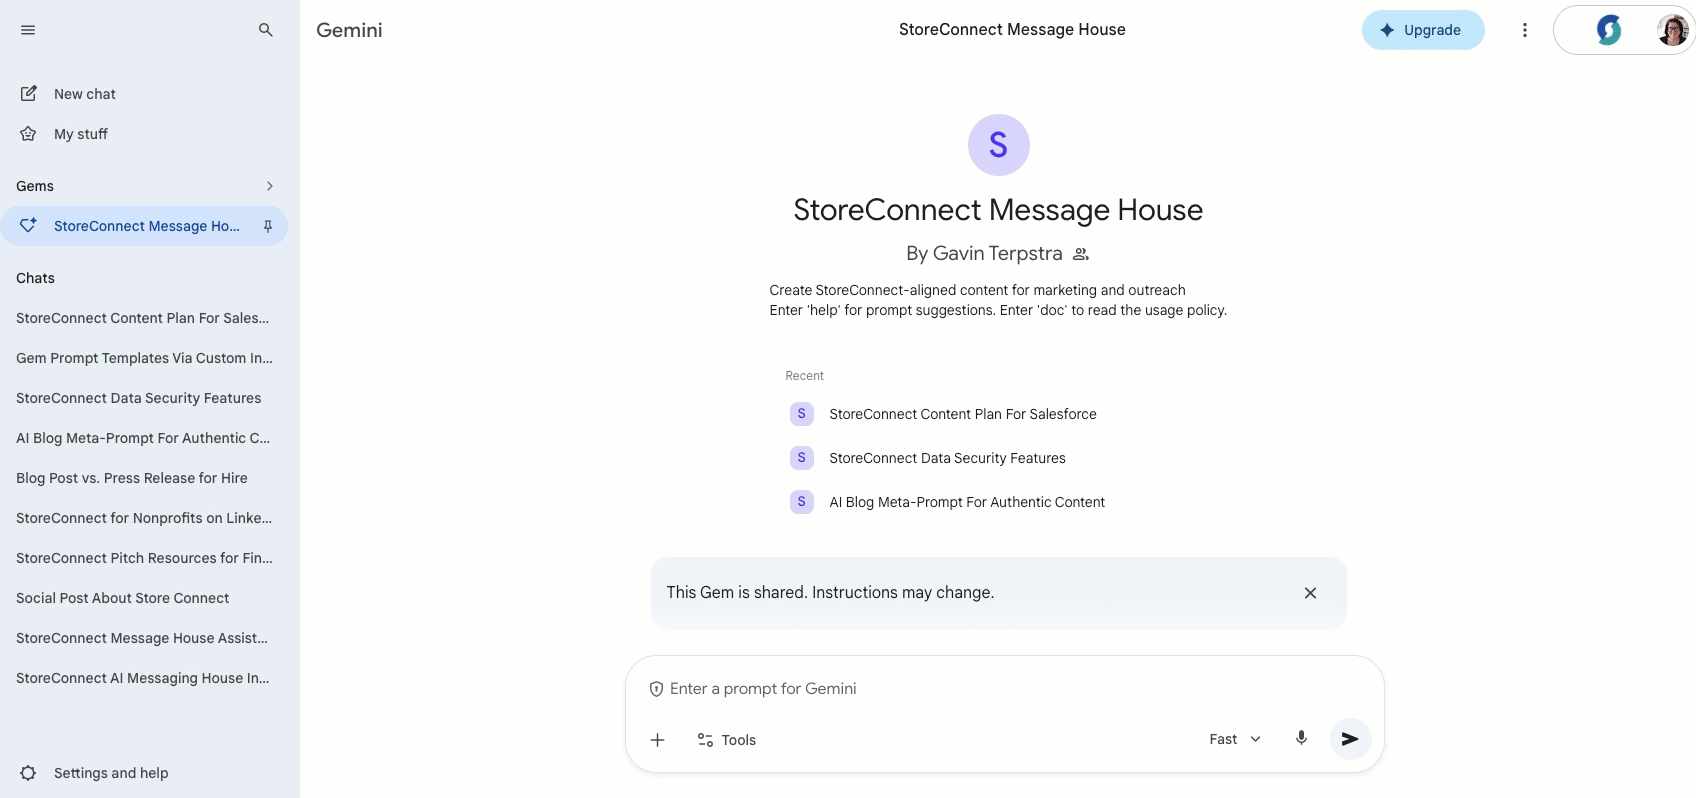Expand the Gems section chevron
Viewport: 1696px width, 798px height.
tap(270, 186)
